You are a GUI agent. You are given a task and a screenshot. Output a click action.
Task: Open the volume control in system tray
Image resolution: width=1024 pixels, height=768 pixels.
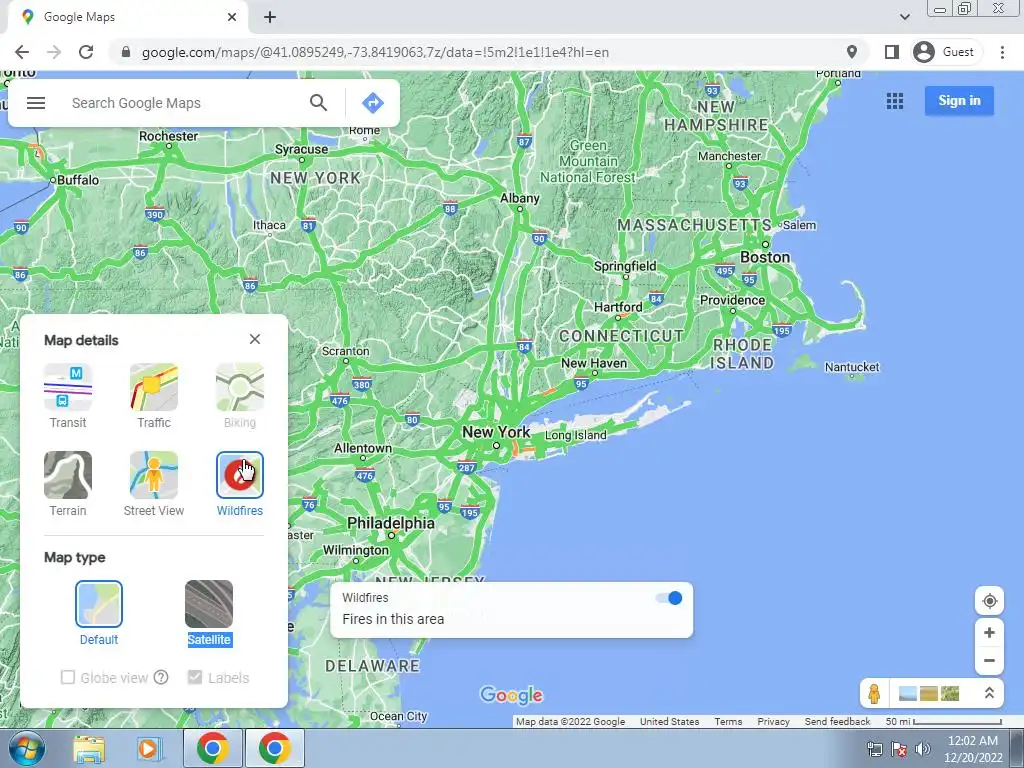point(922,749)
